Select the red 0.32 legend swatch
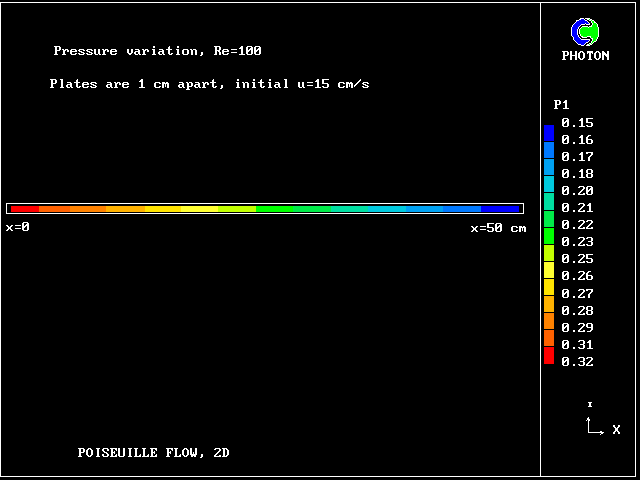Viewport: 640px width, 480px height. (549, 356)
